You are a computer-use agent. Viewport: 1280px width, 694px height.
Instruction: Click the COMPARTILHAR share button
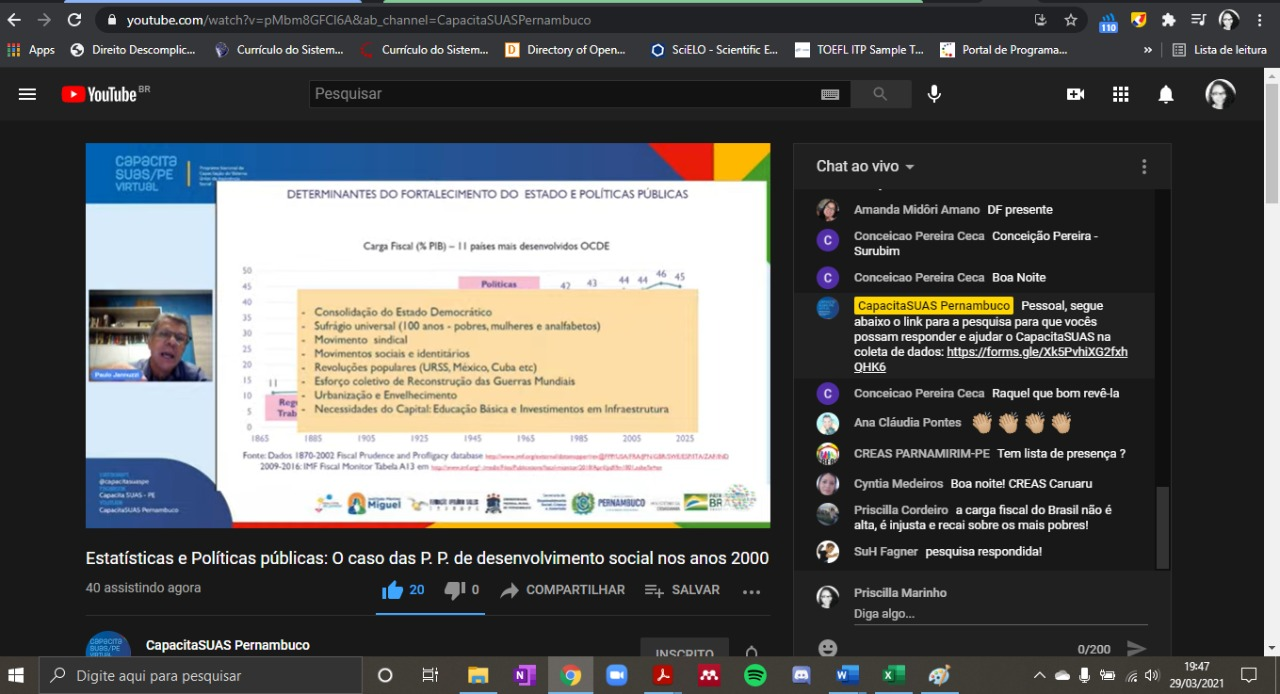pos(563,590)
